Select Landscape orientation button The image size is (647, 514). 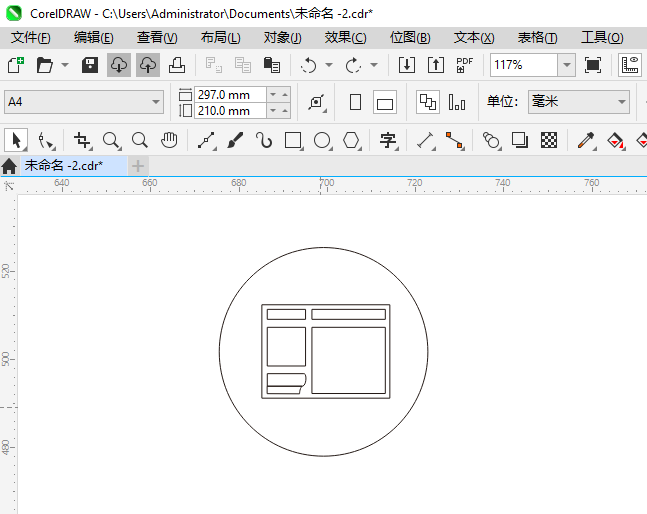pyautogui.click(x=385, y=102)
